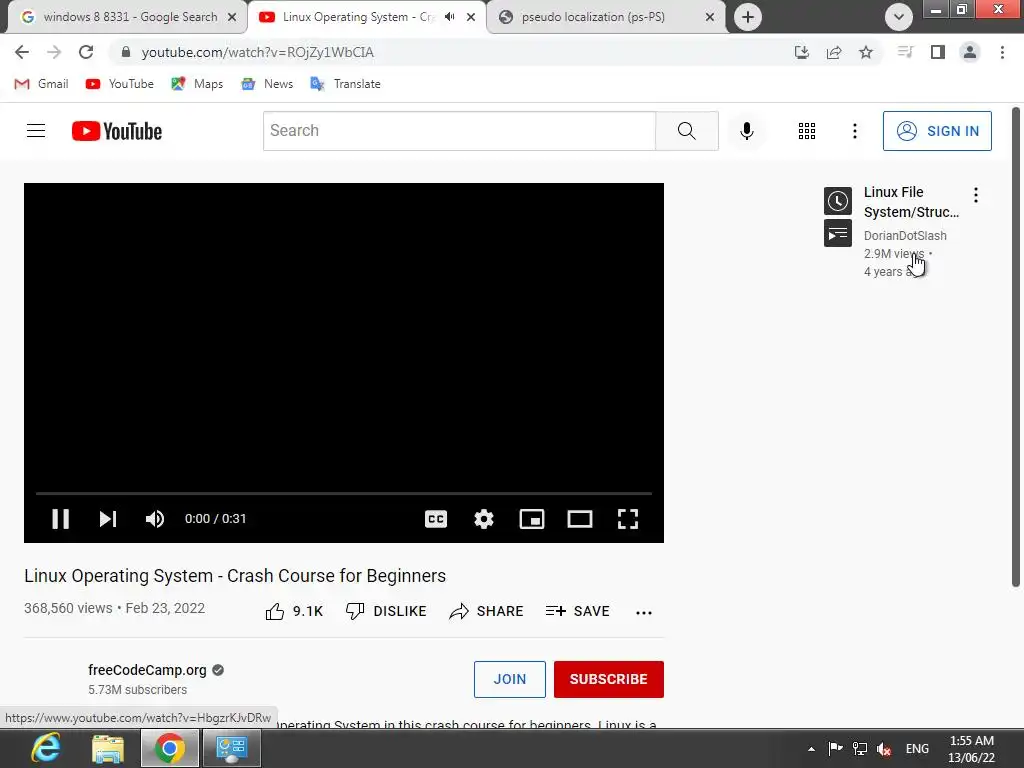Open YouTube guide hamburger menu
The height and width of the screenshot is (768, 1024).
36,131
